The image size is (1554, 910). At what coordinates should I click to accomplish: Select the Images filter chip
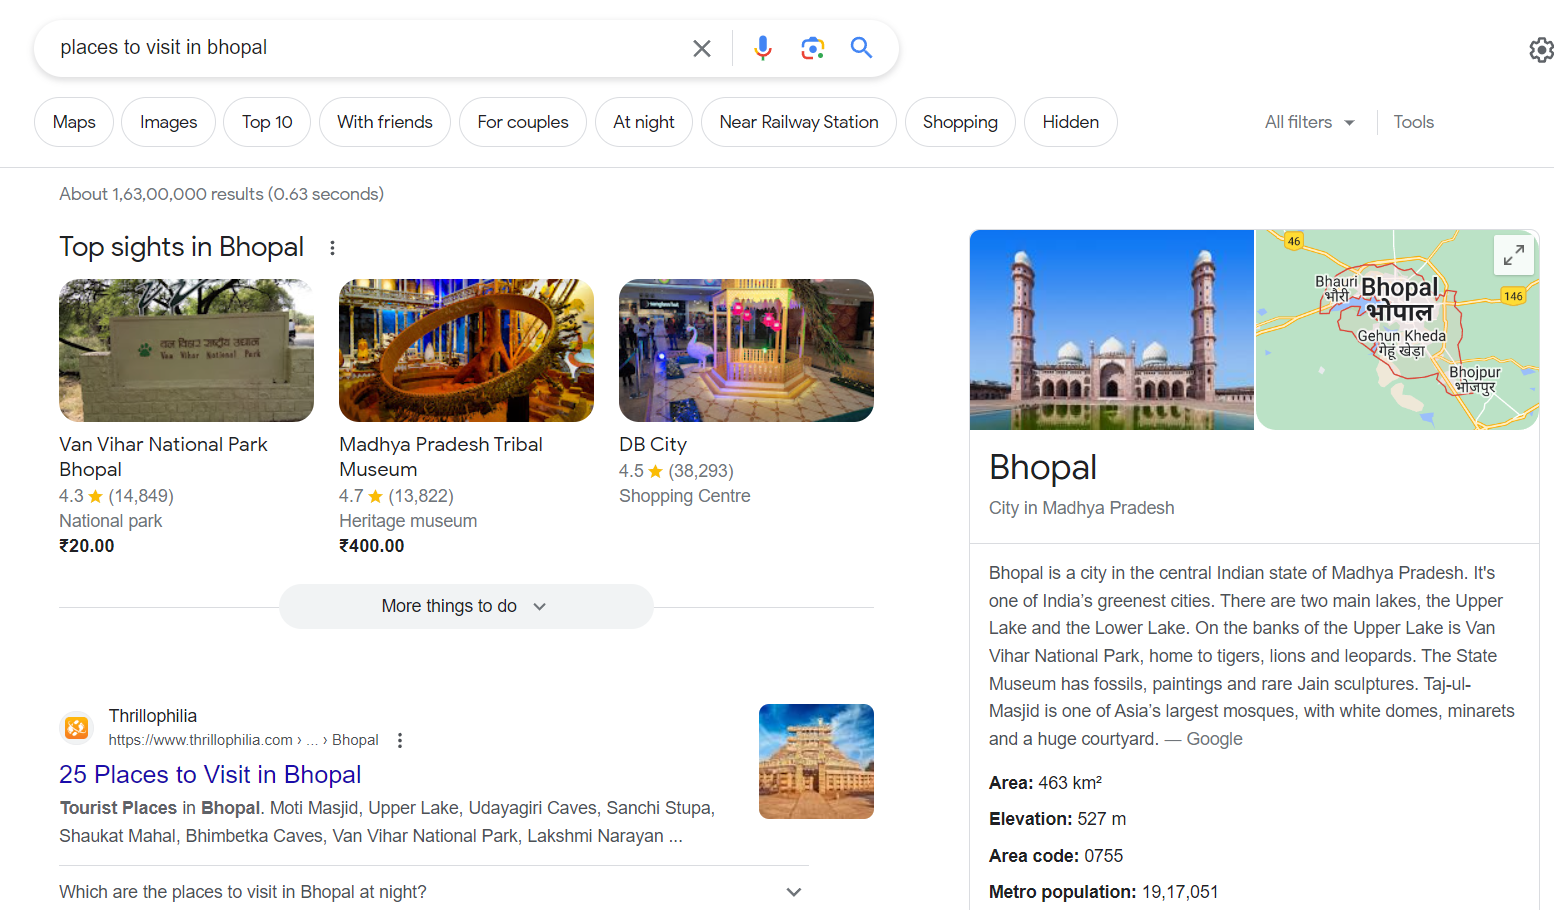(168, 122)
